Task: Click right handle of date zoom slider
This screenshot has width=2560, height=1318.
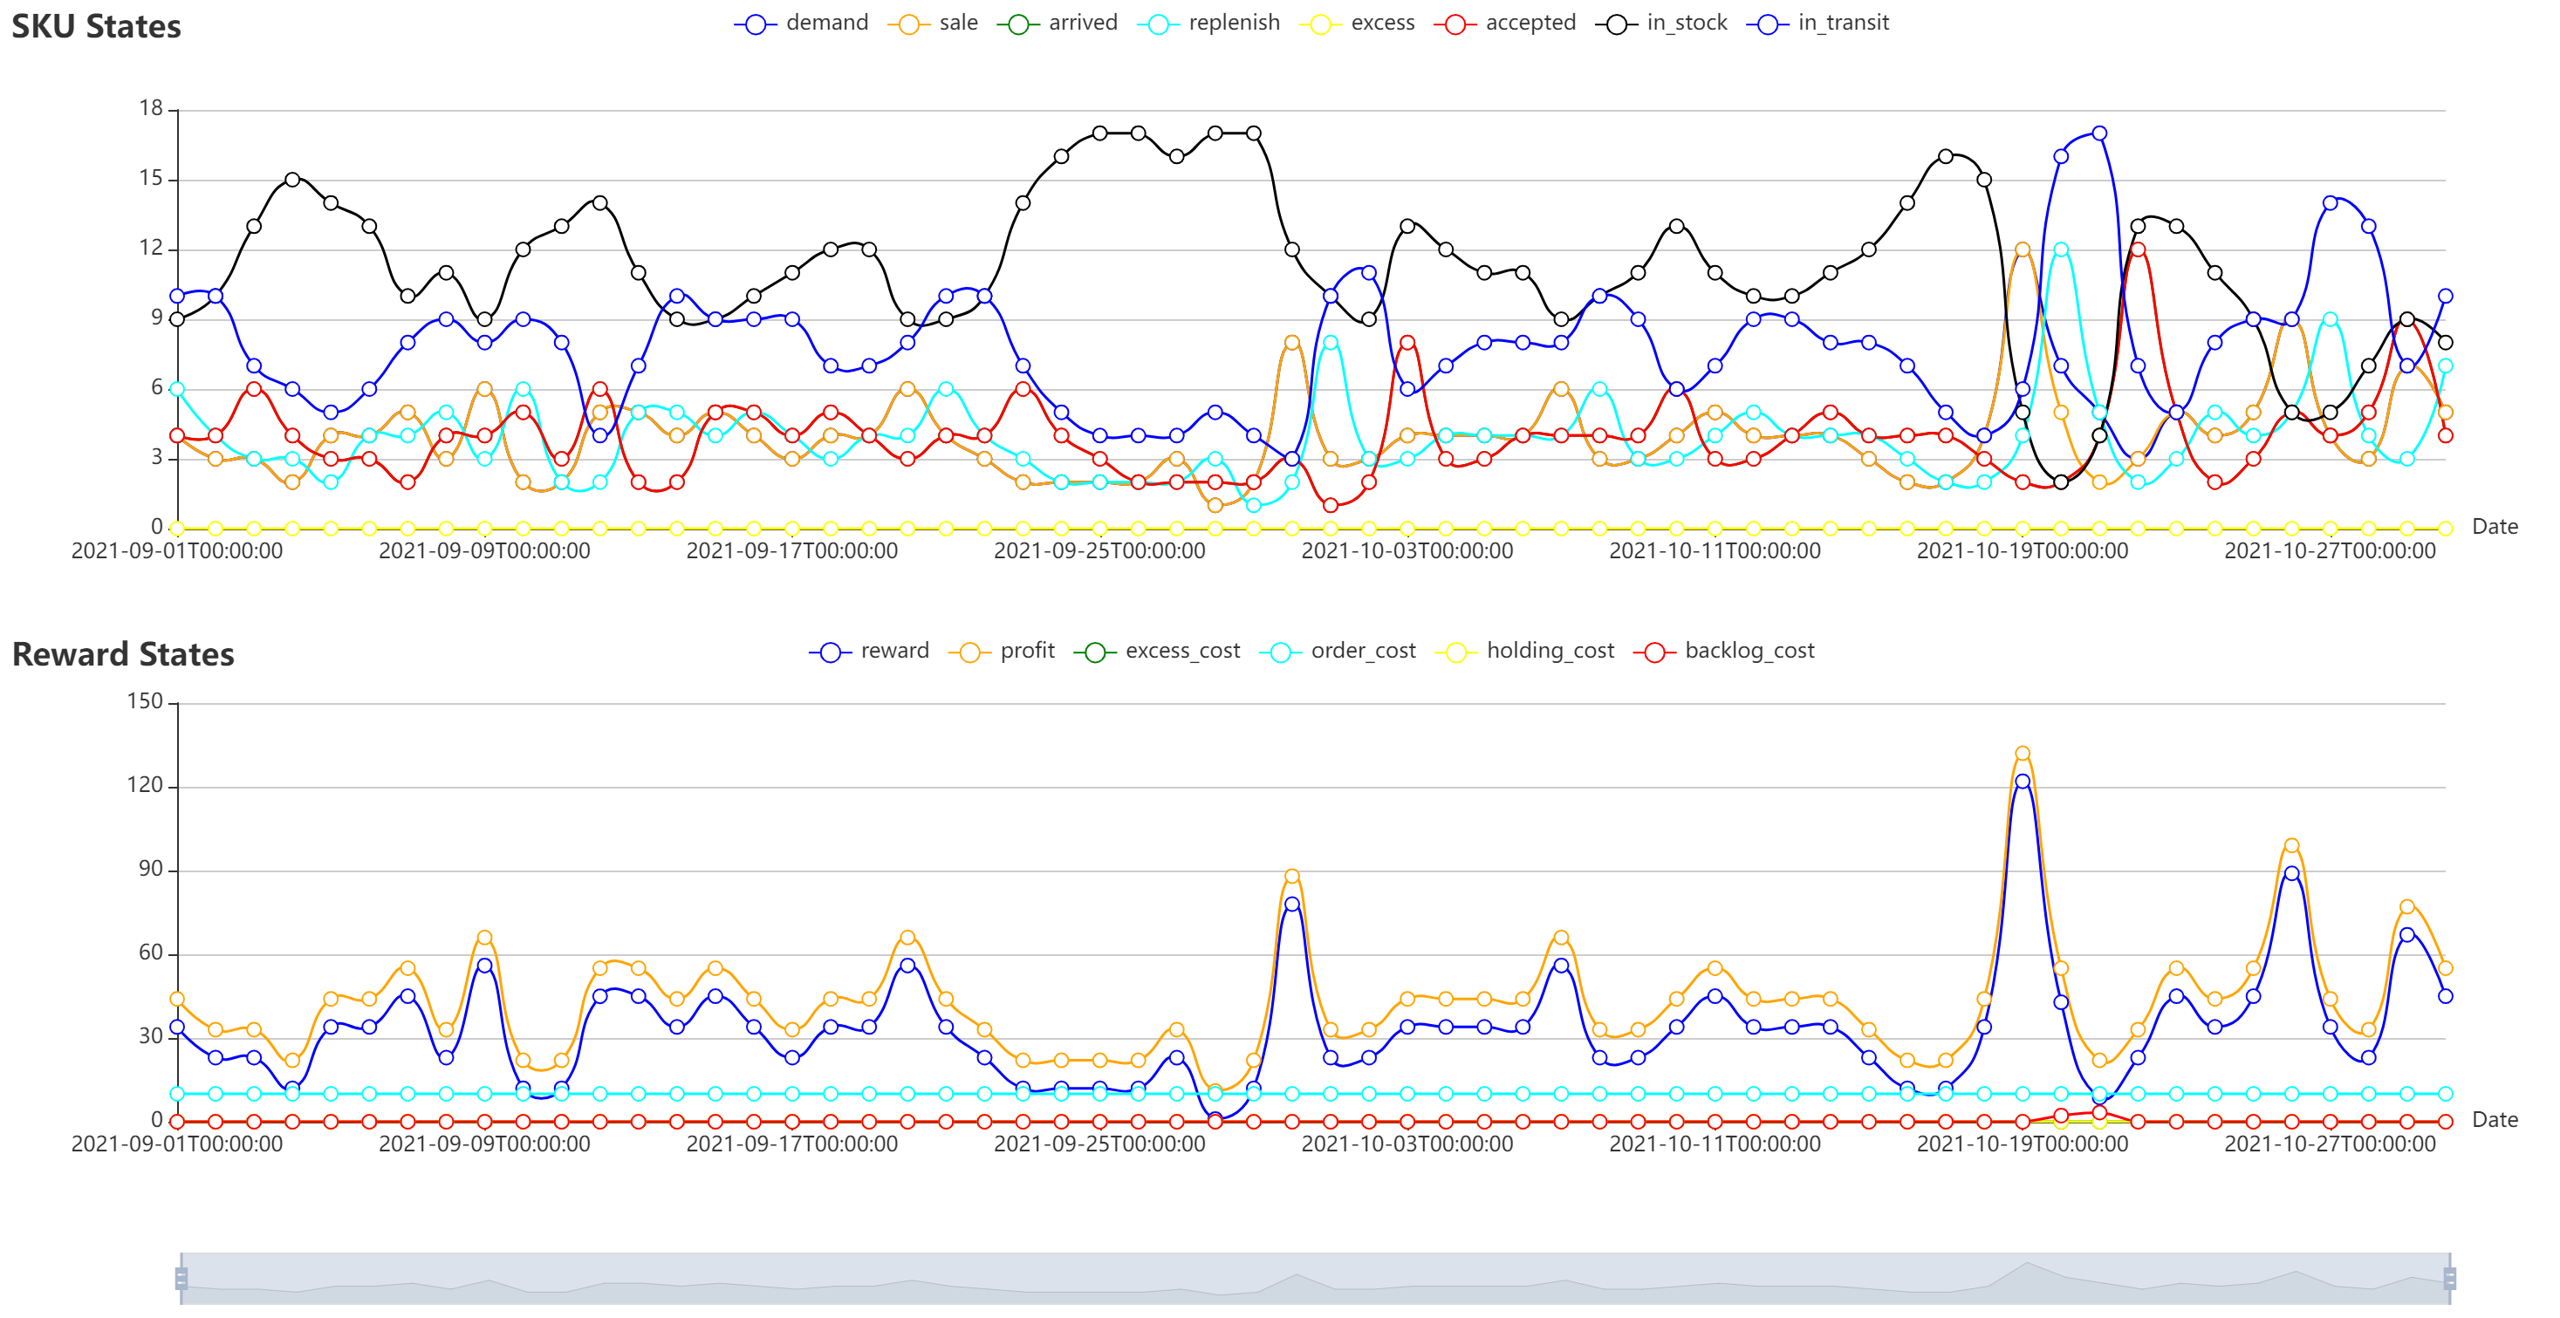Action: [2449, 1278]
